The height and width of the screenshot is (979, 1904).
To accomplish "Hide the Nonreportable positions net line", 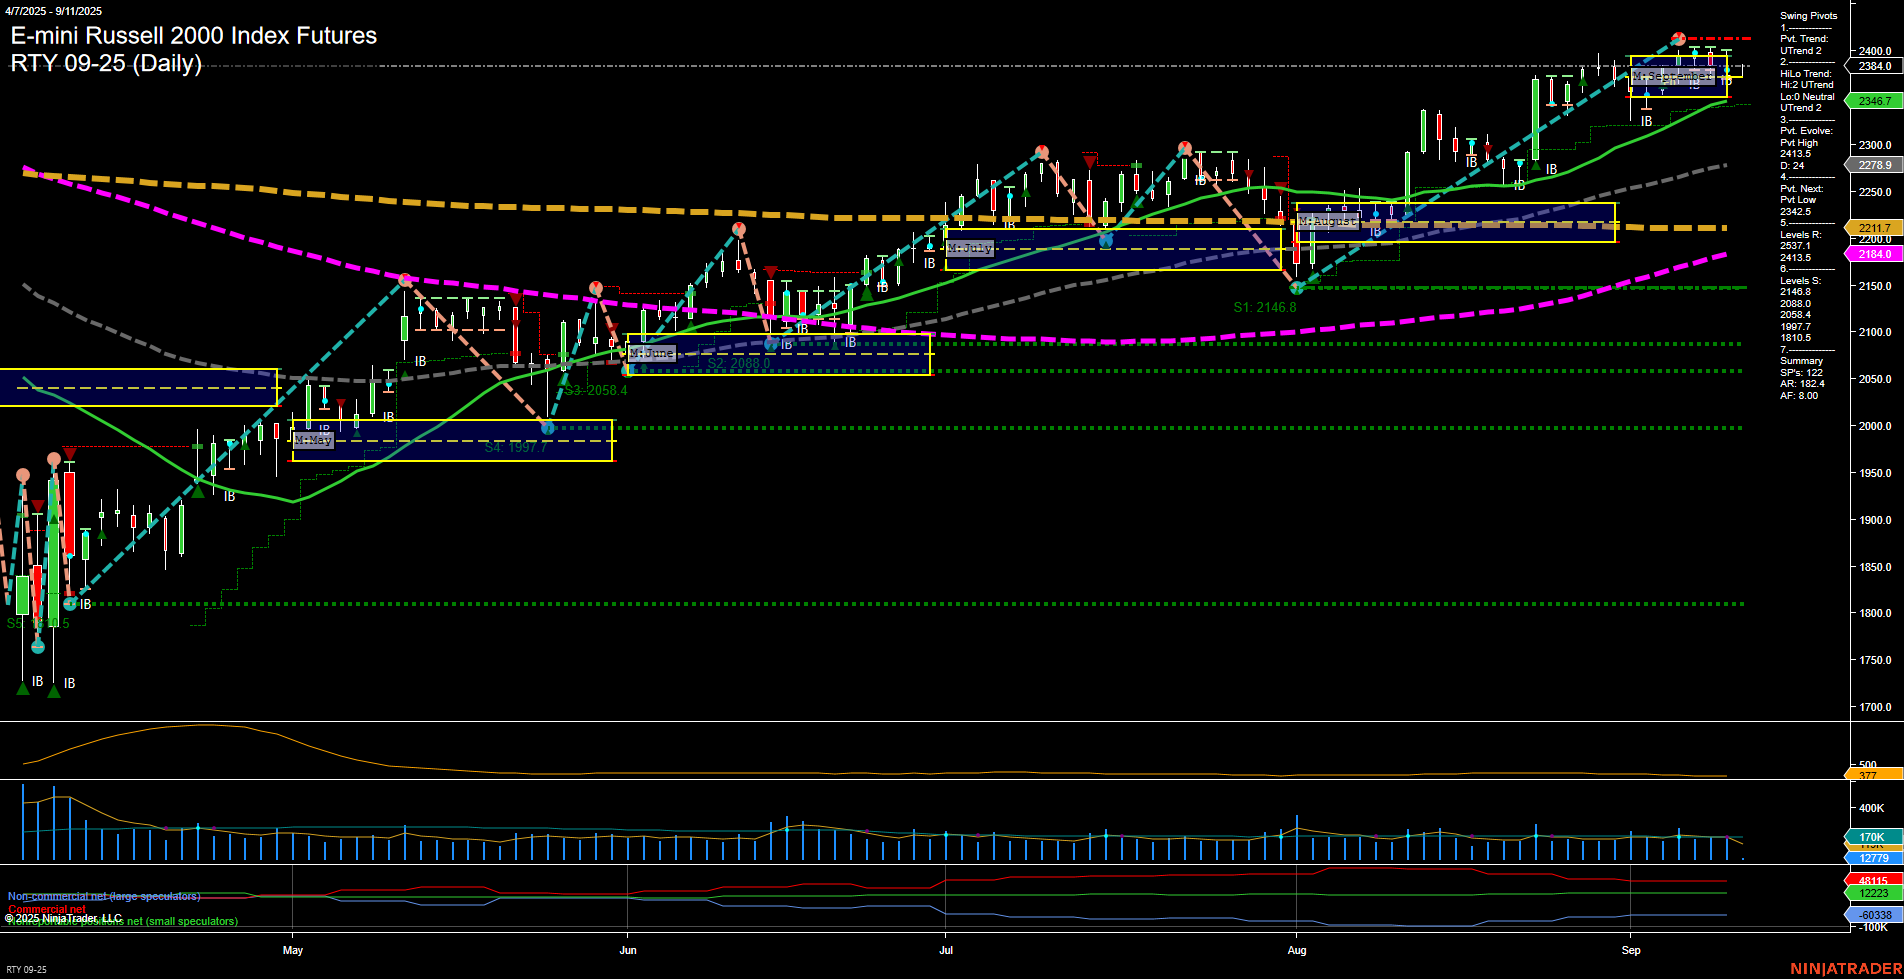I will (120, 922).
